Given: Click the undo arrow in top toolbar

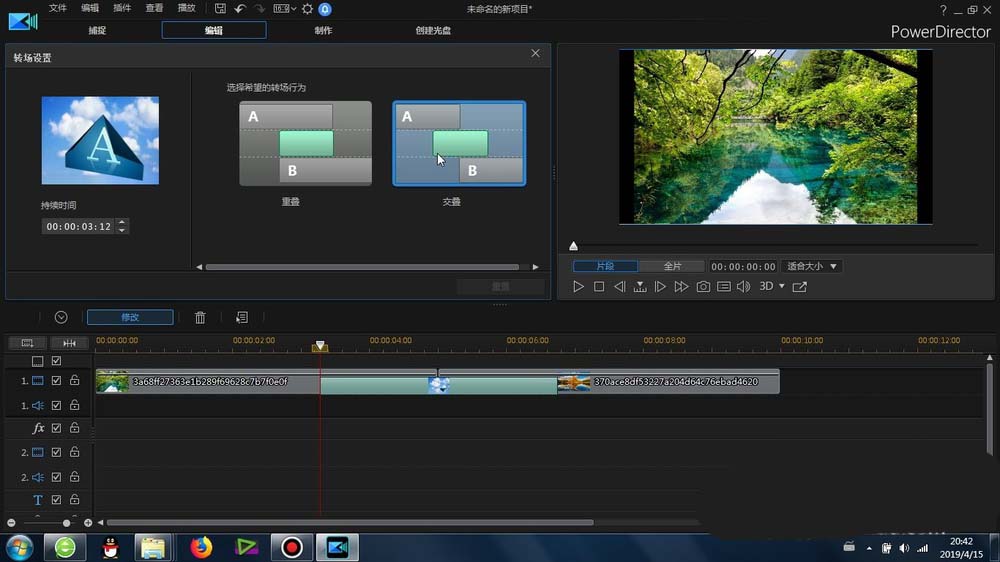Looking at the screenshot, I should point(240,9).
